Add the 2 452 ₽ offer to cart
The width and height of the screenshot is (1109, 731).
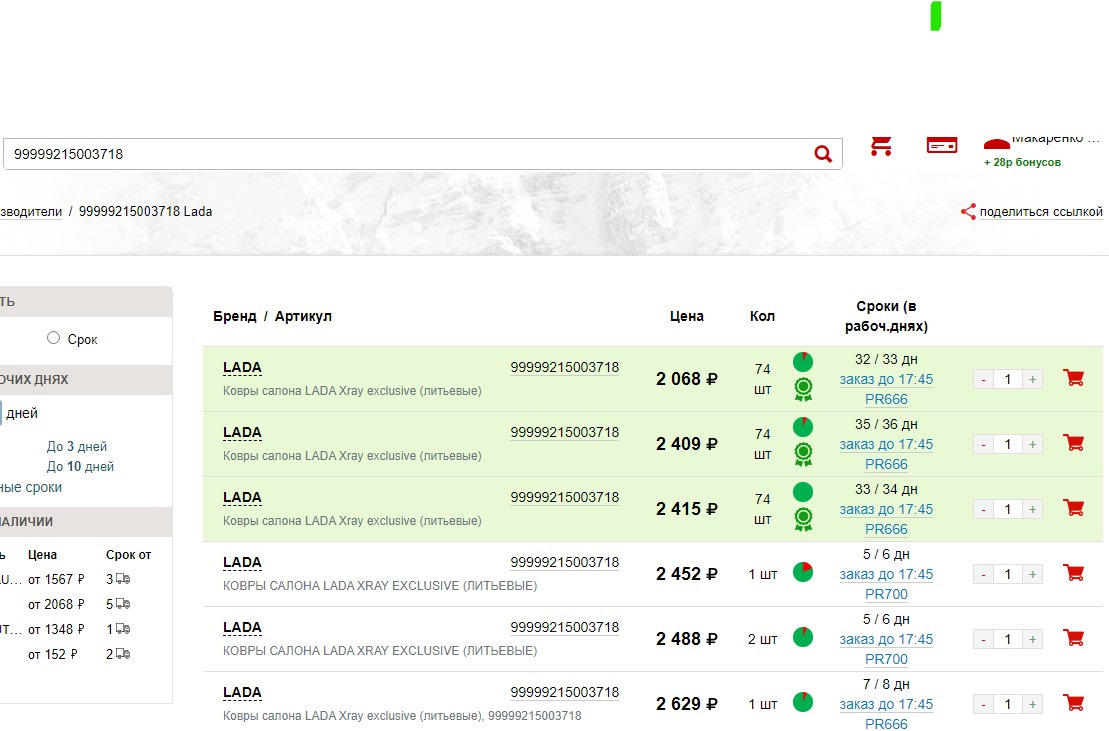coord(1074,574)
